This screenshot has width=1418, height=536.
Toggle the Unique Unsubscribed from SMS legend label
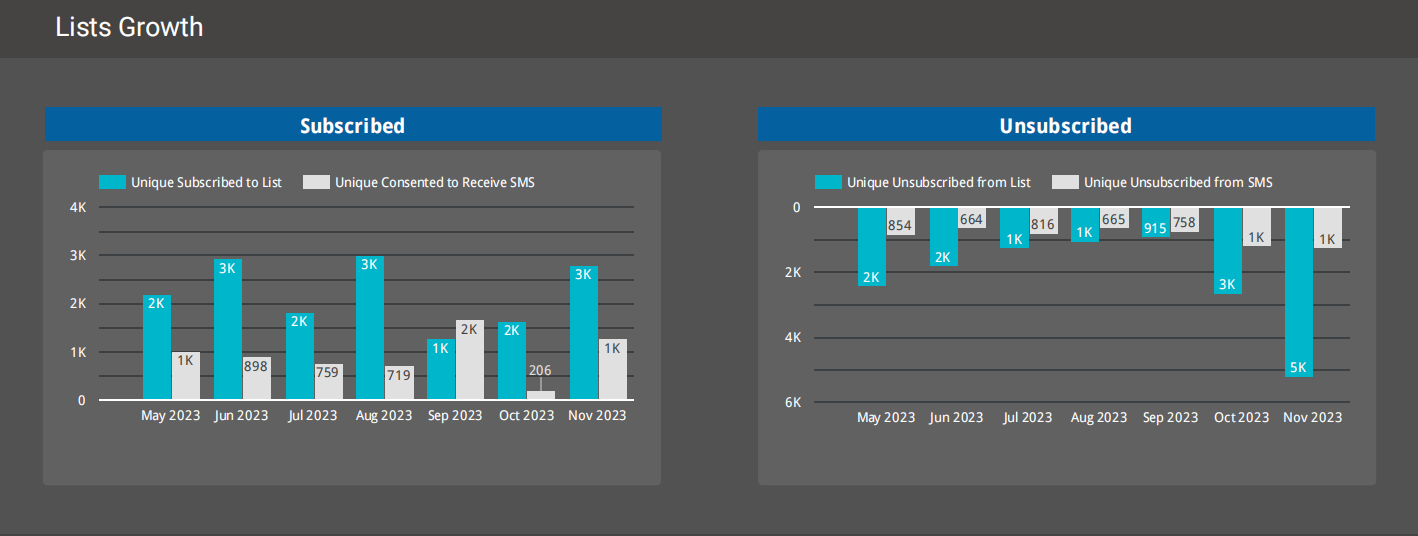(x=1178, y=182)
